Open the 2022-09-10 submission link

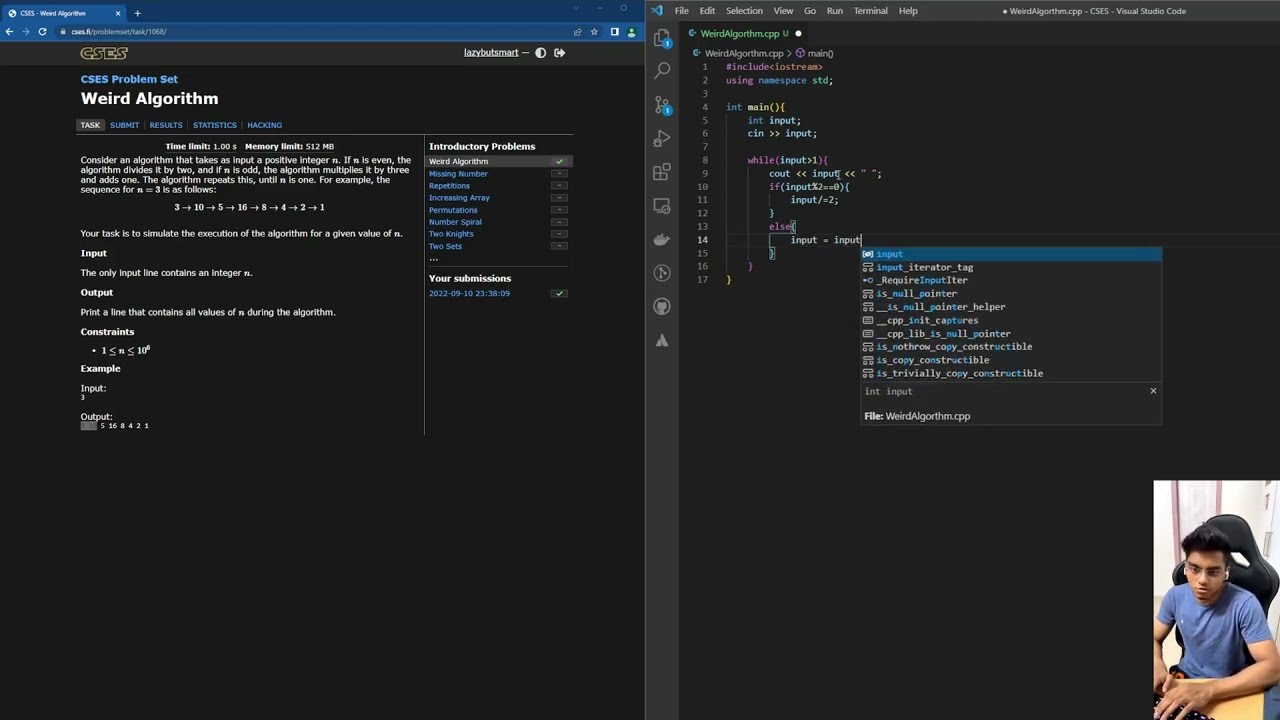[x=469, y=293]
